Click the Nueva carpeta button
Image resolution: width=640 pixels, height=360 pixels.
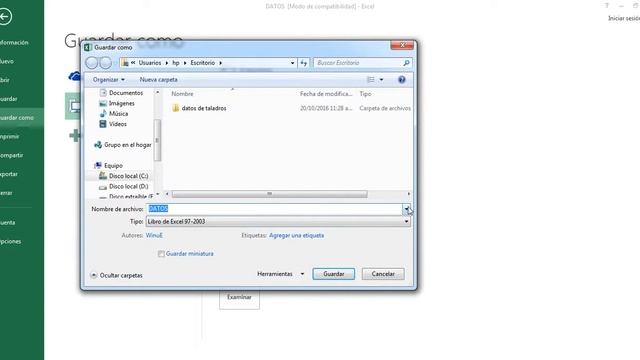coord(158,80)
